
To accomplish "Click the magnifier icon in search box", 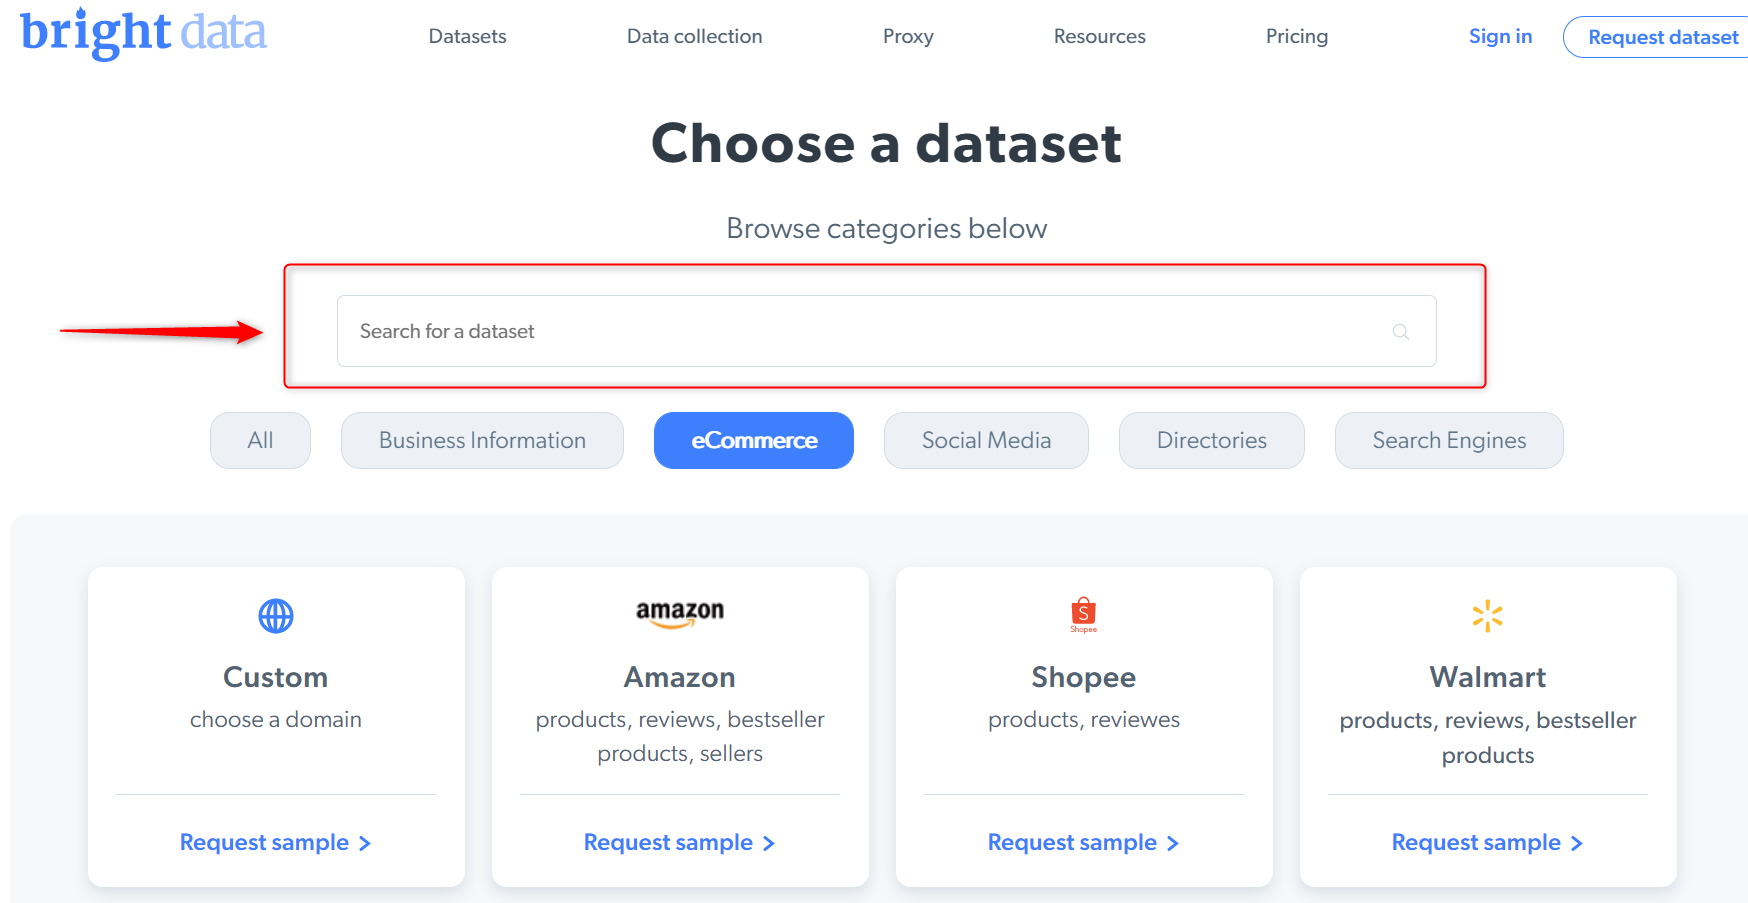I will 1400,332.
